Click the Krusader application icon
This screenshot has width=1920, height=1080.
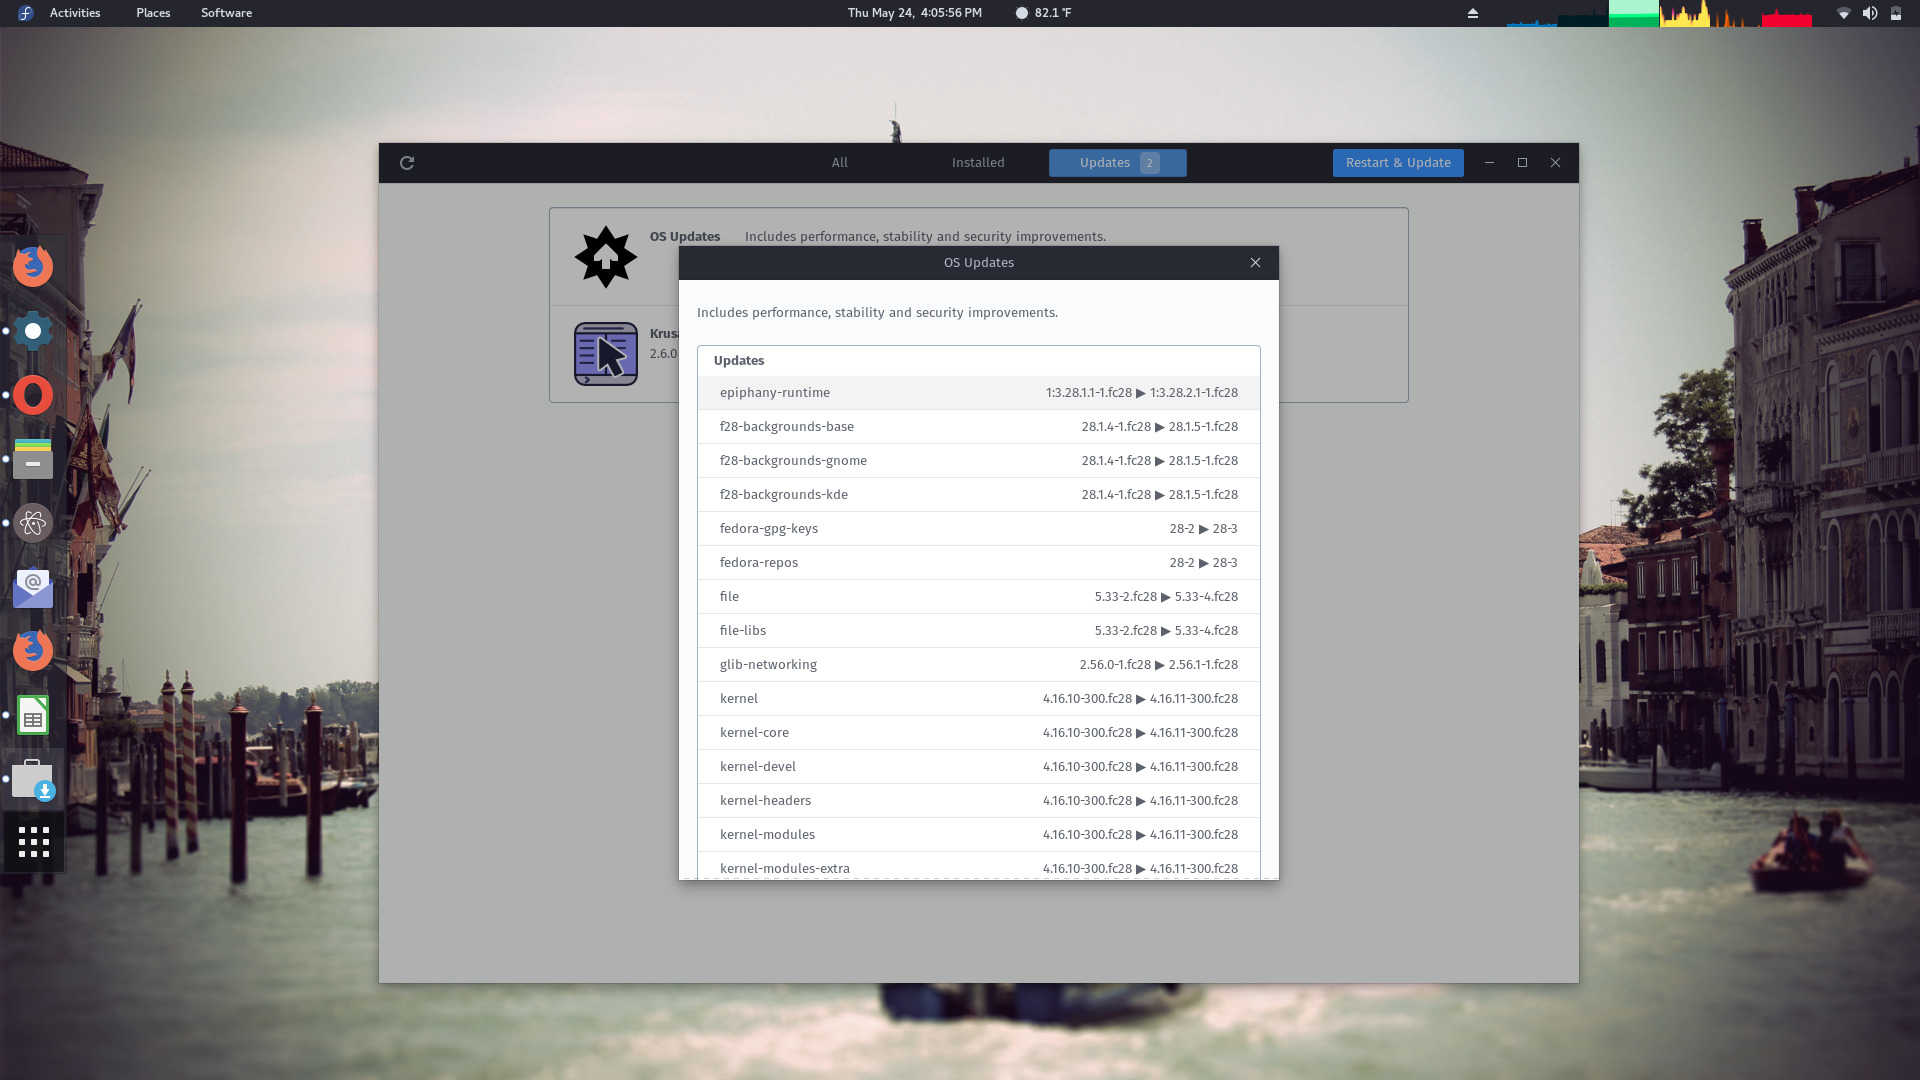pyautogui.click(x=605, y=354)
